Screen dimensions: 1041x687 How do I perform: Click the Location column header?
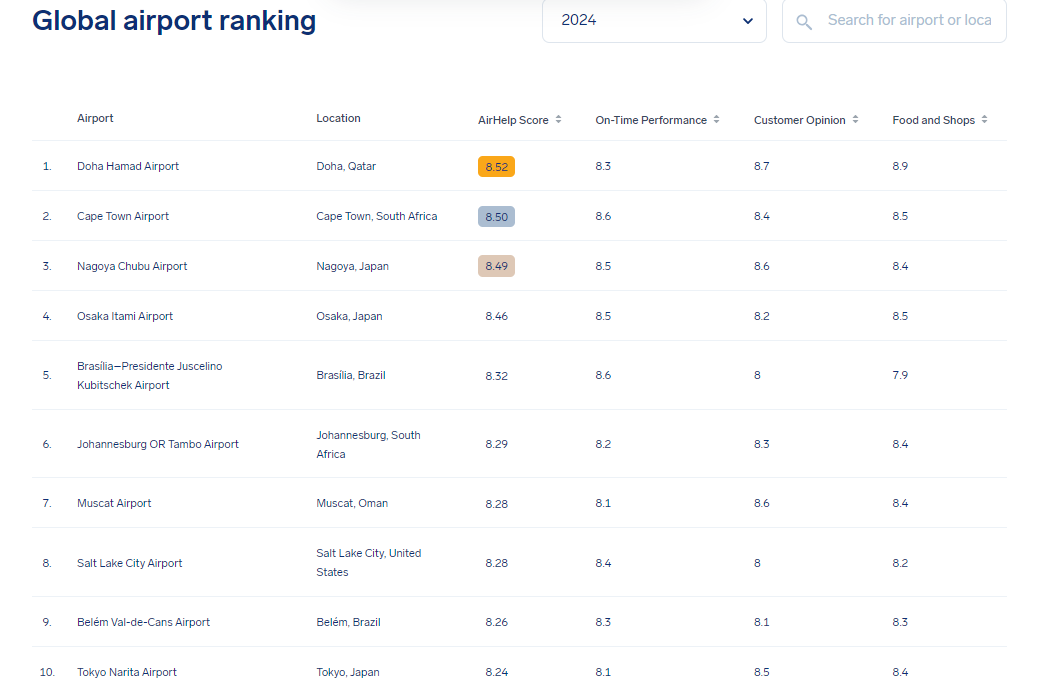(338, 118)
